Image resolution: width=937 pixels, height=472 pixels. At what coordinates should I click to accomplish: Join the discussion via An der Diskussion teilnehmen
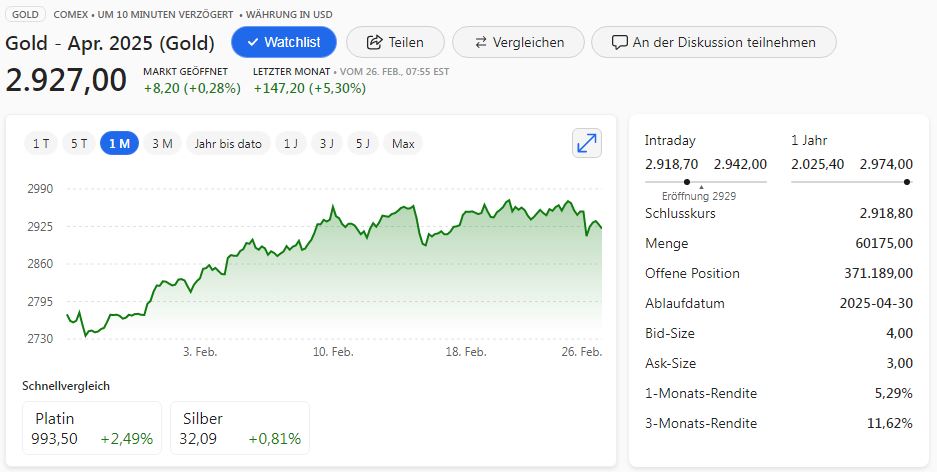point(713,42)
